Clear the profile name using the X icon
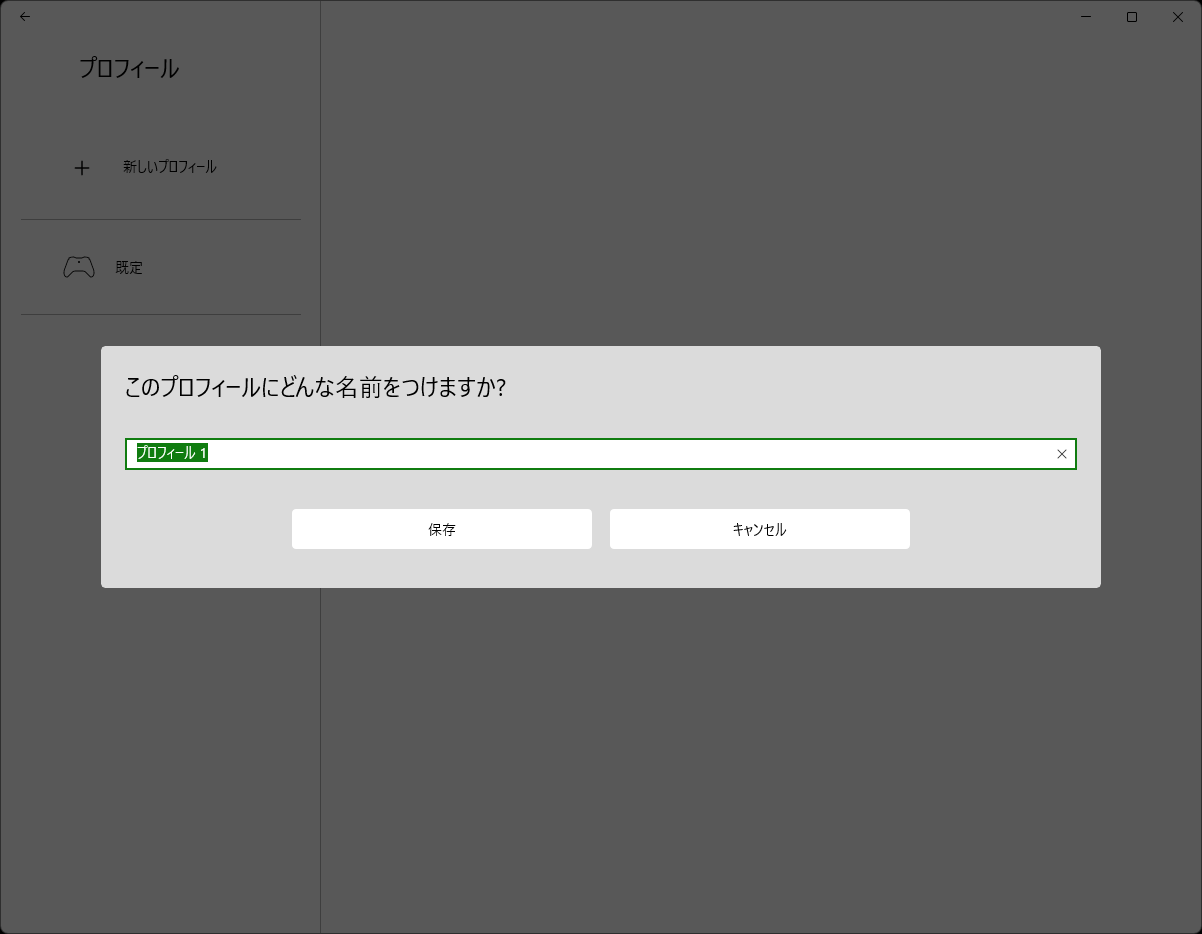This screenshot has height=934, width=1202. click(1061, 454)
